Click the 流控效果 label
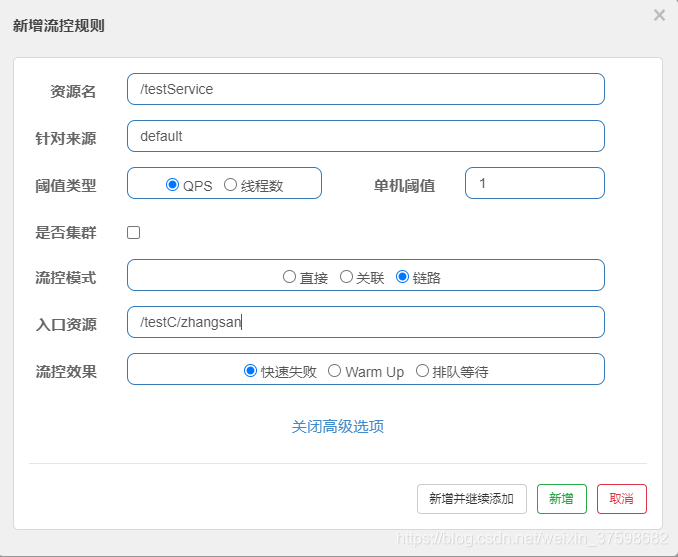 click(x=66, y=371)
